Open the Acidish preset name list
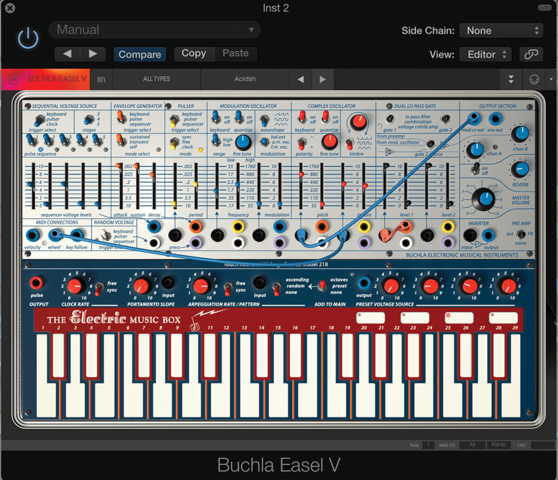Viewport: 558px width, 480px height. 245,79
